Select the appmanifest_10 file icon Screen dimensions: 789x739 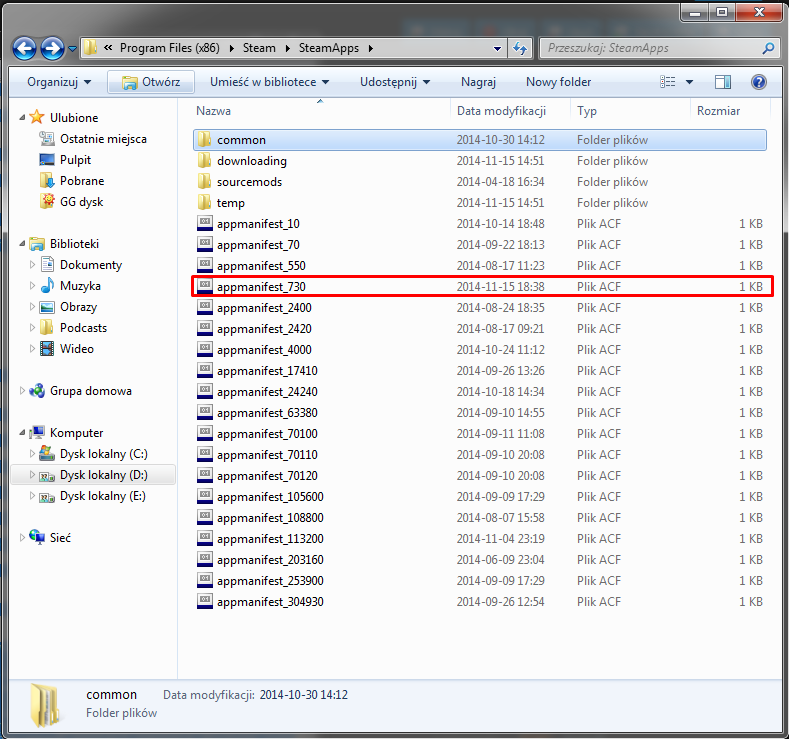coord(204,223)
